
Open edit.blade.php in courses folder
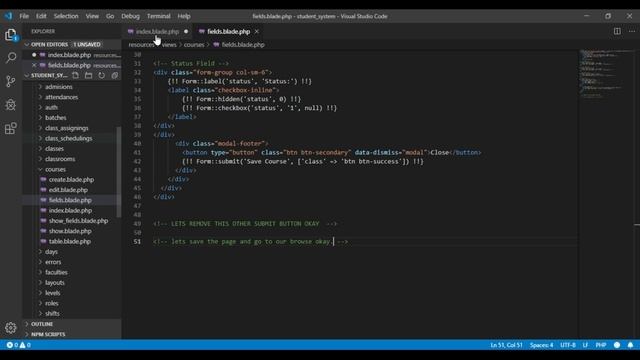tap(68, 190)
